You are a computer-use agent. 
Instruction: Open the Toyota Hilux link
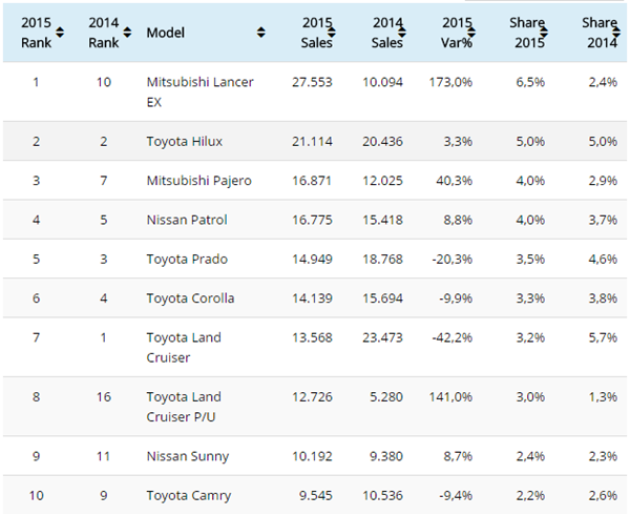pos(184,141)
